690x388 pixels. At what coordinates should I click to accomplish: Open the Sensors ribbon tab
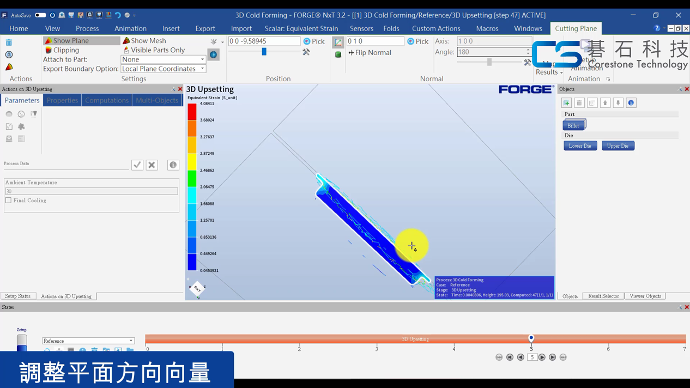(x=361, y=28)
